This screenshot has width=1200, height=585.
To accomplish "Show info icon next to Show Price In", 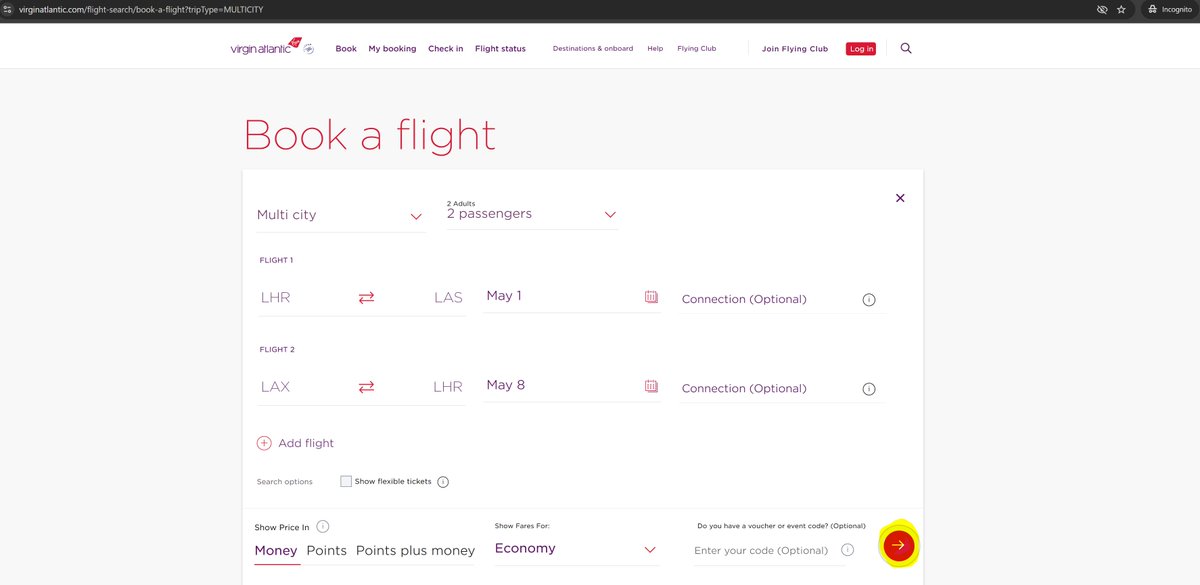I will pyautogui.click(x=323, y=527).
